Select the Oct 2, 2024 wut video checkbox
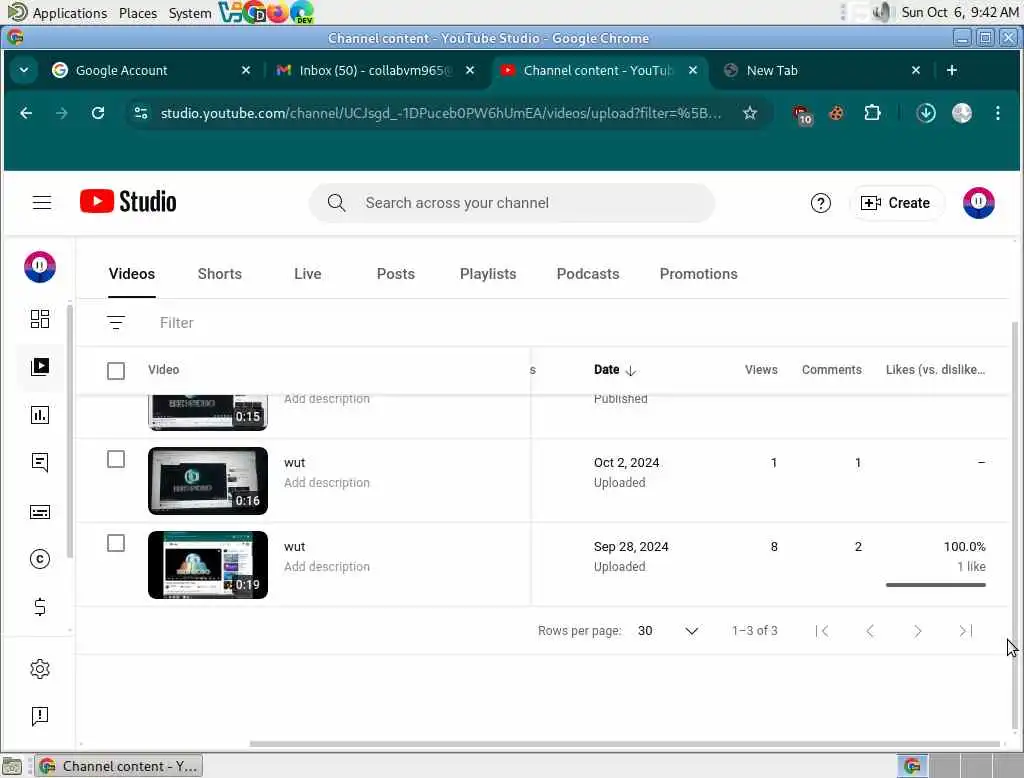Screen dimensions: 1024x778 [116, 459]
